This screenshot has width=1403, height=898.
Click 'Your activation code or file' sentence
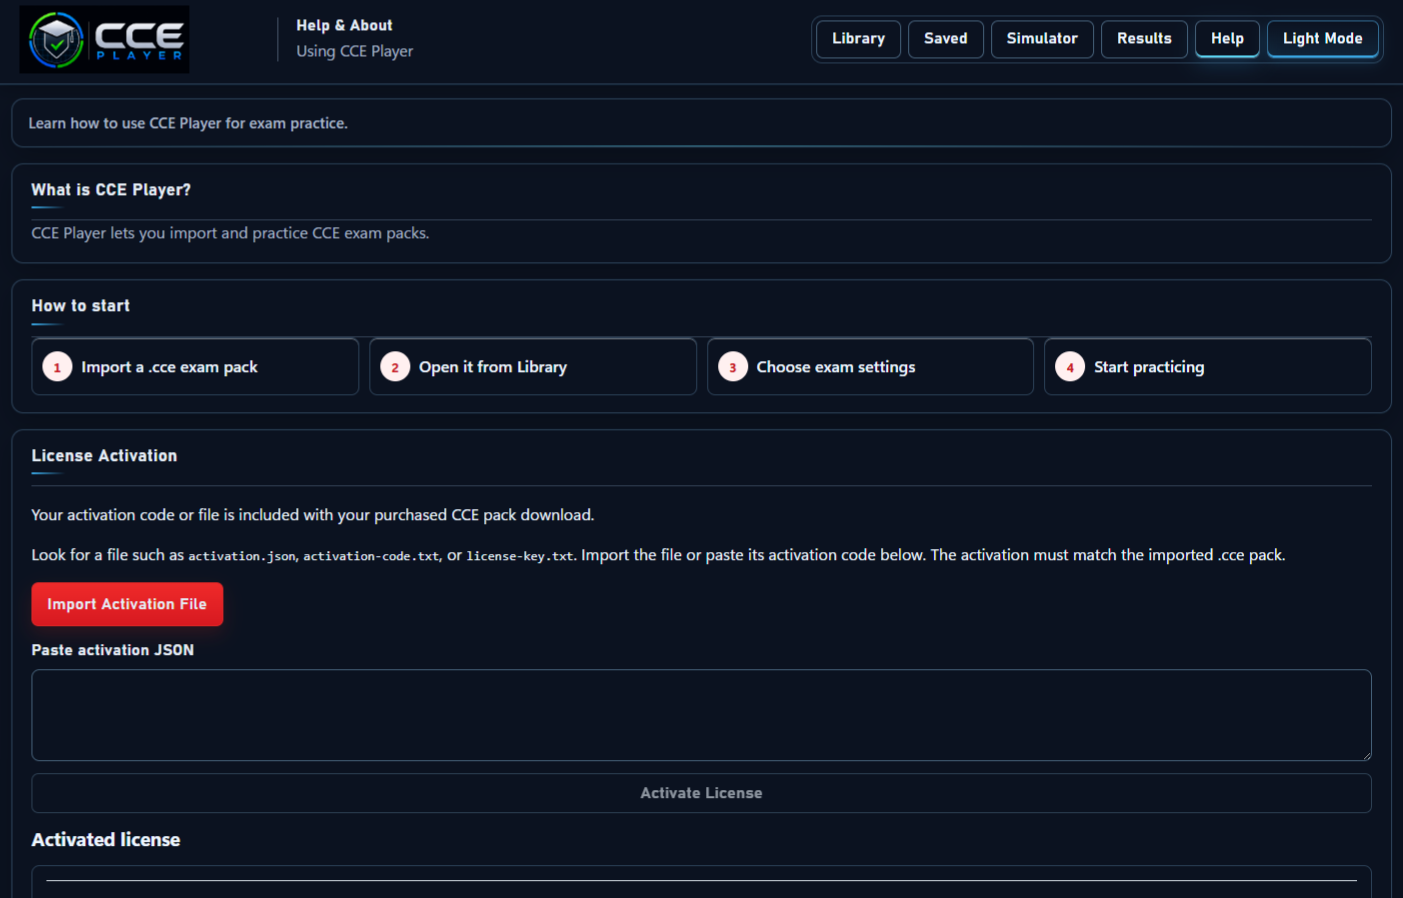(313, 515)
